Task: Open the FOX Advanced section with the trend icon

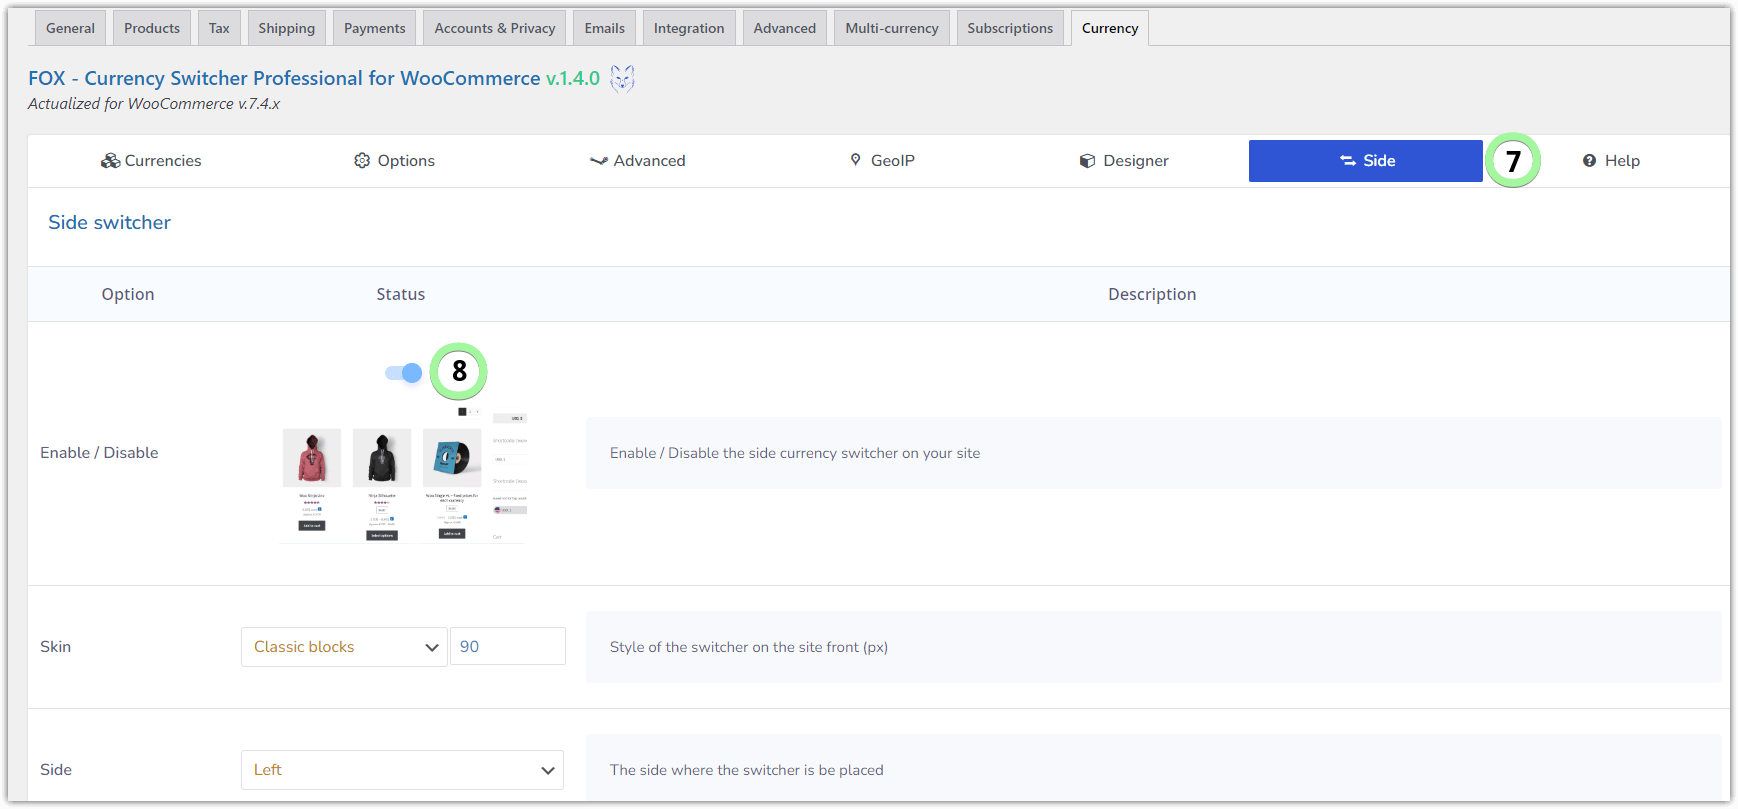Action: [638, 161]
